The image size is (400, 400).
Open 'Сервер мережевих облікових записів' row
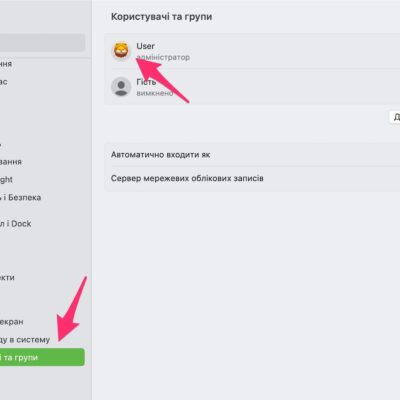coord(252,178)
